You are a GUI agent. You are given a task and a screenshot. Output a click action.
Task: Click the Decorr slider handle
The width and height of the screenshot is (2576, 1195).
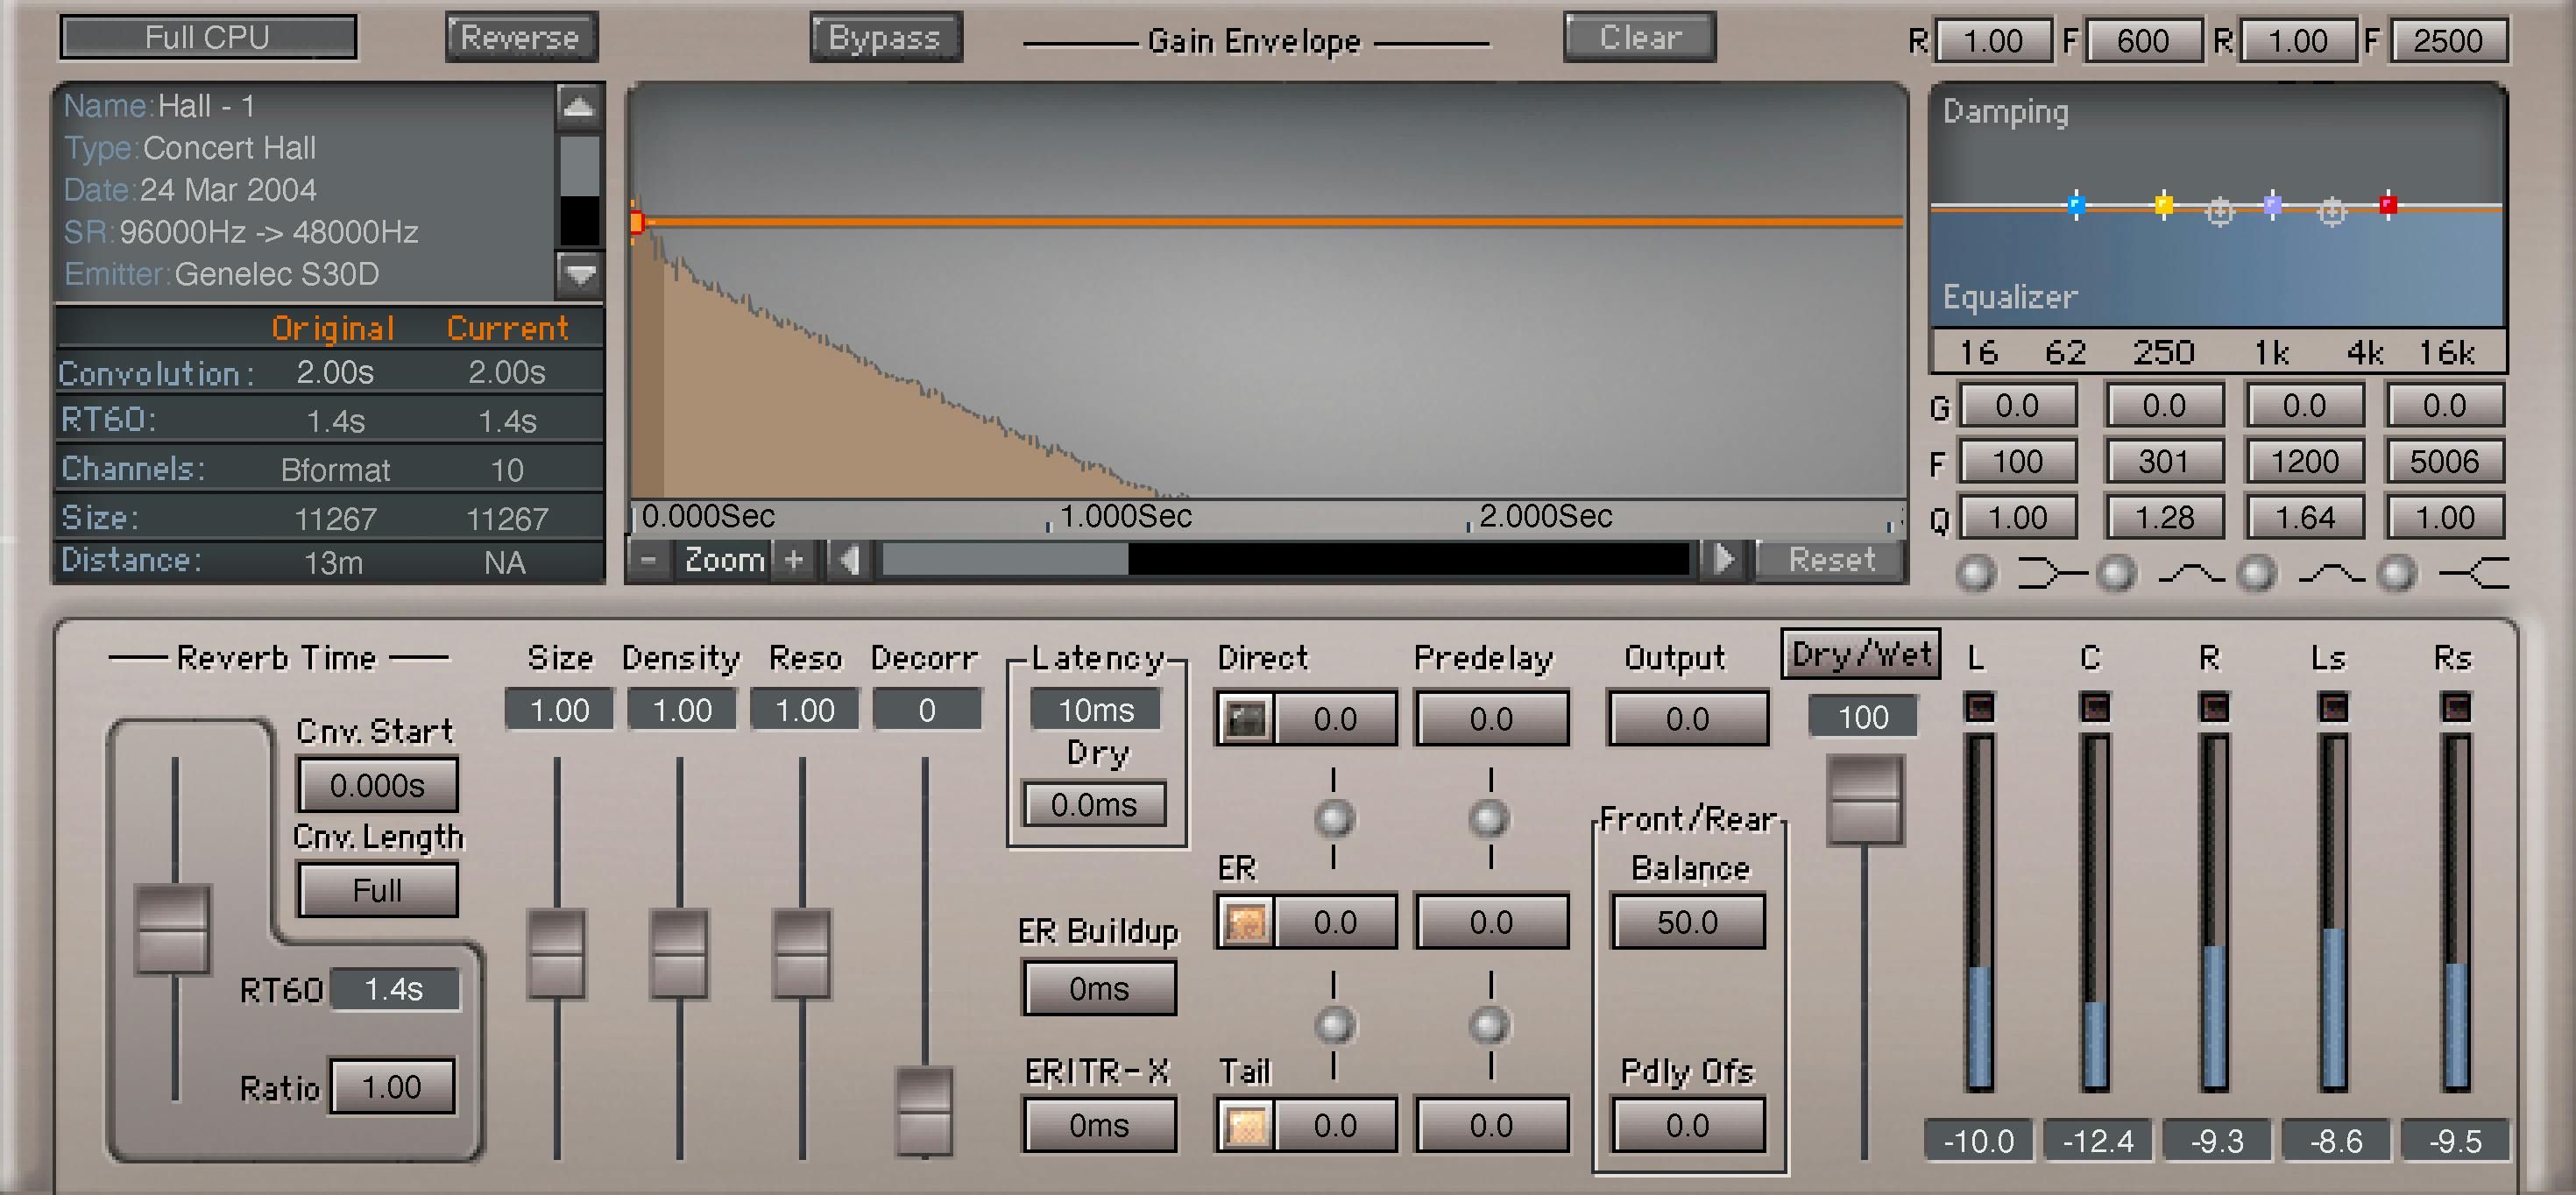(925, 1110)
